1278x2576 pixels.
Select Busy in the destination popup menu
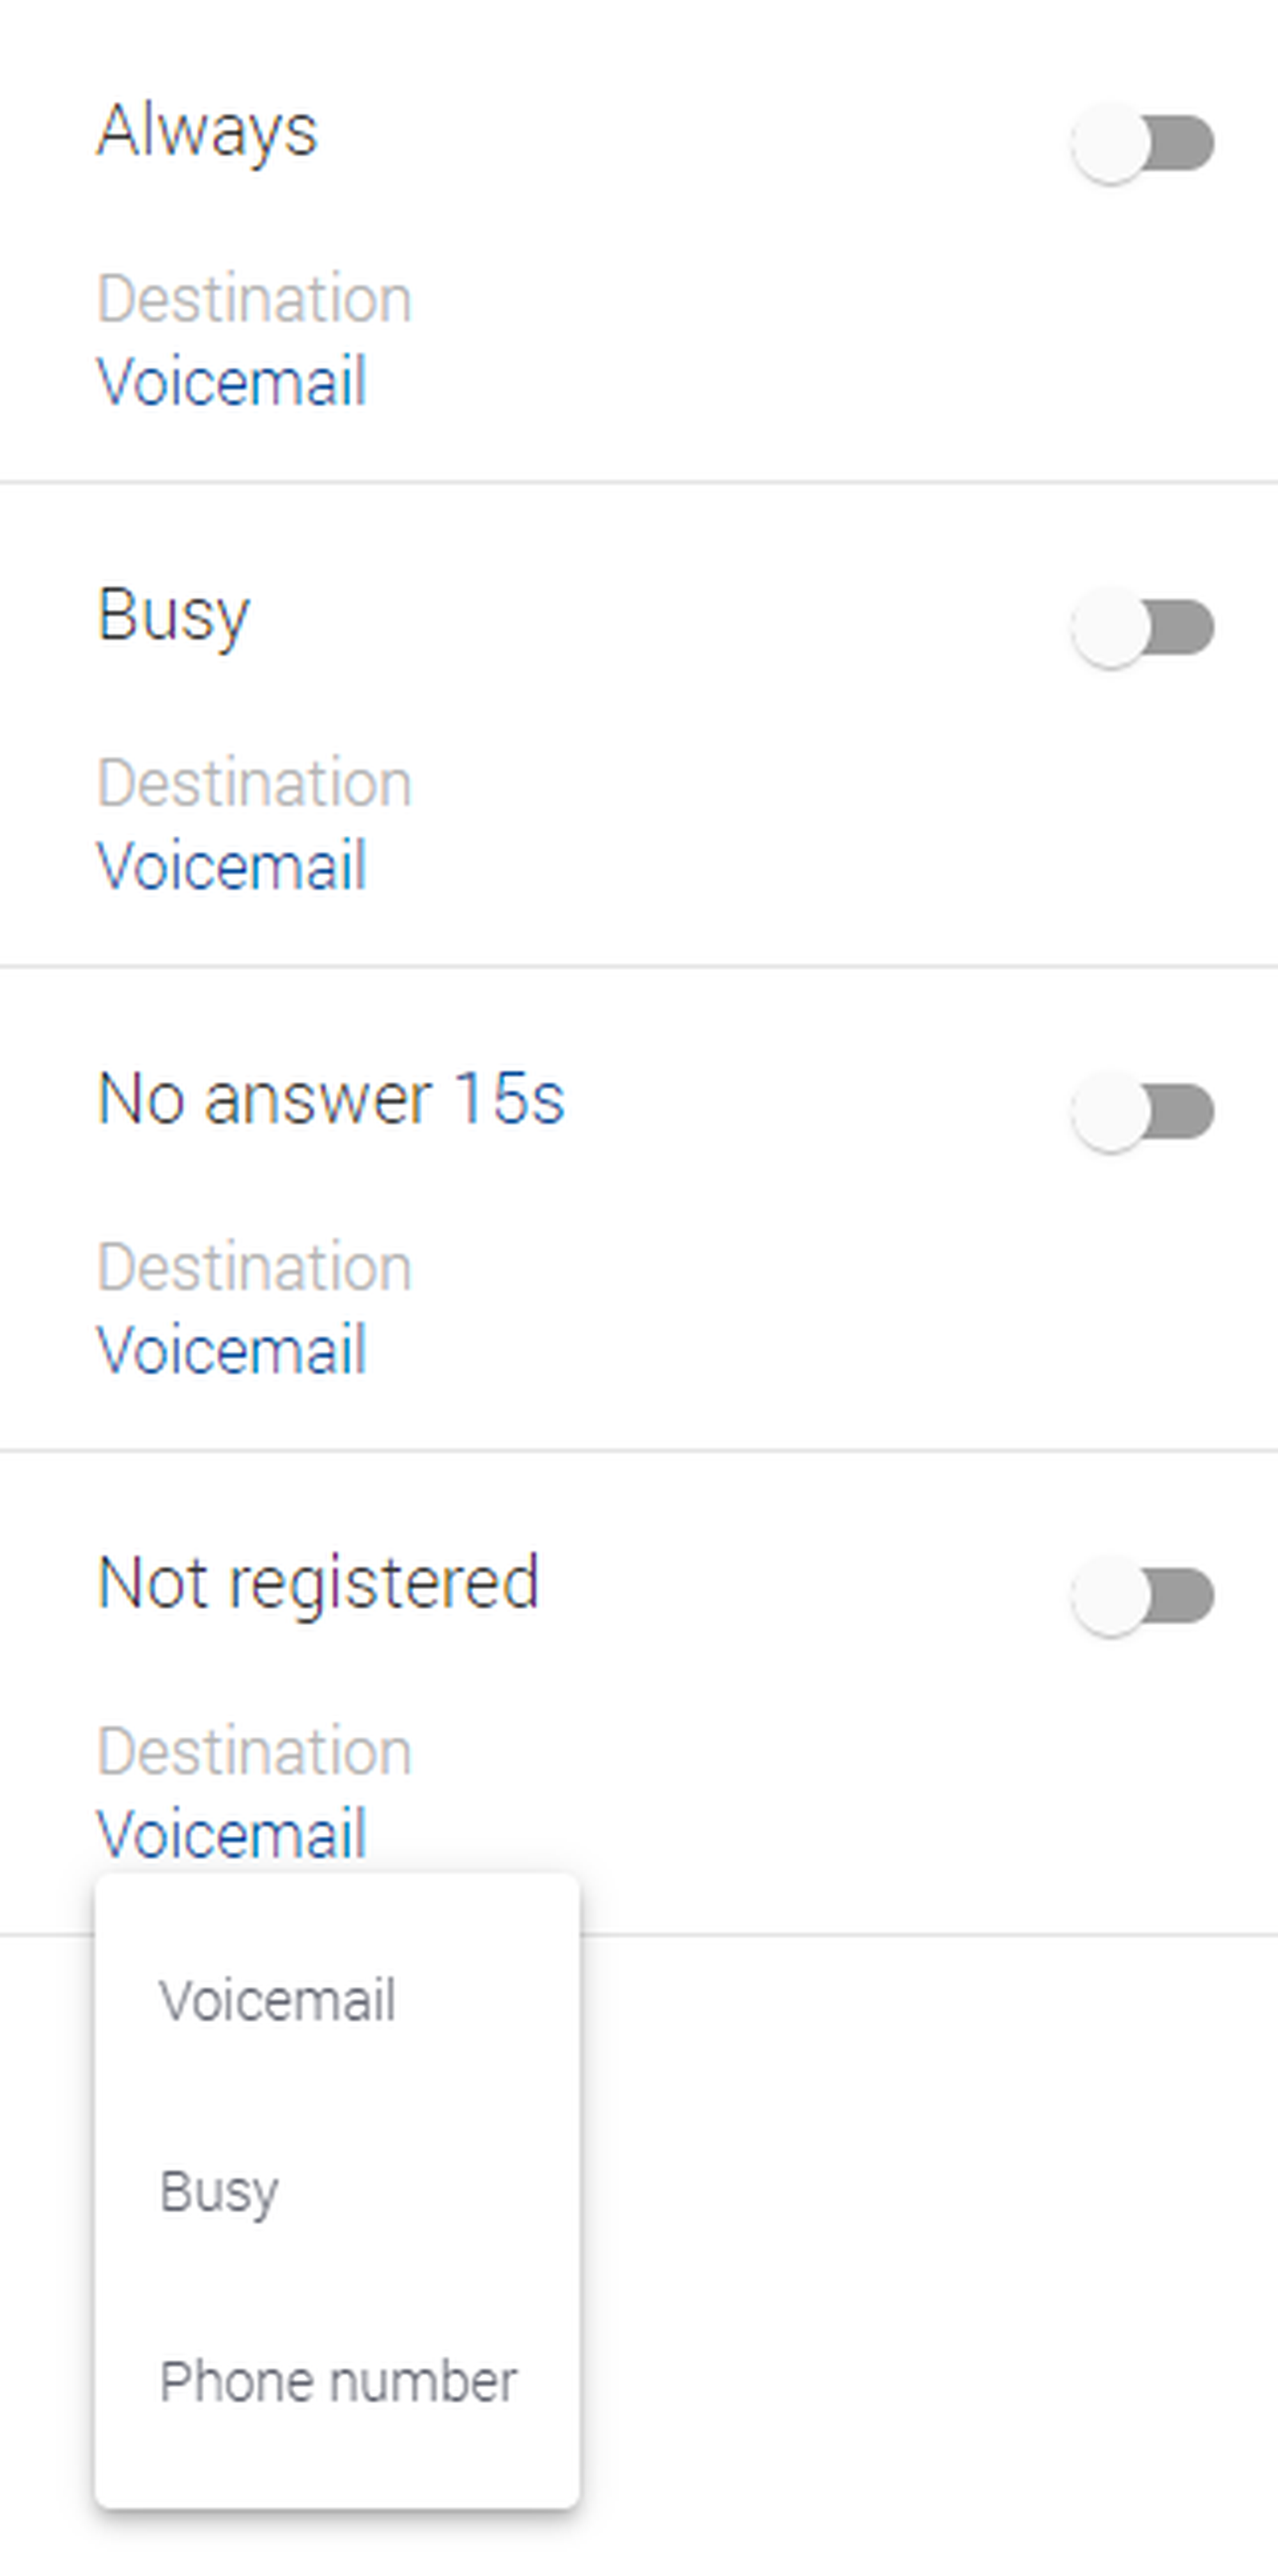pos(219,2190)
